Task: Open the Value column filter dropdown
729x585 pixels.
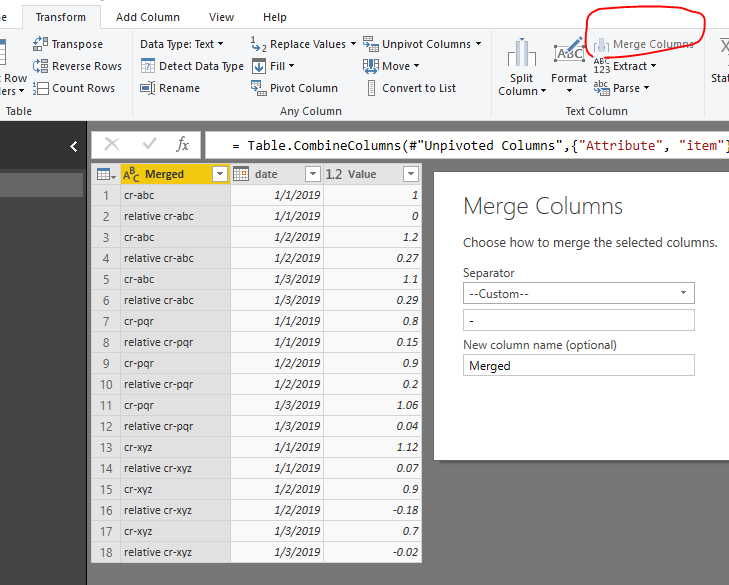Action: (x=411, y=174)
